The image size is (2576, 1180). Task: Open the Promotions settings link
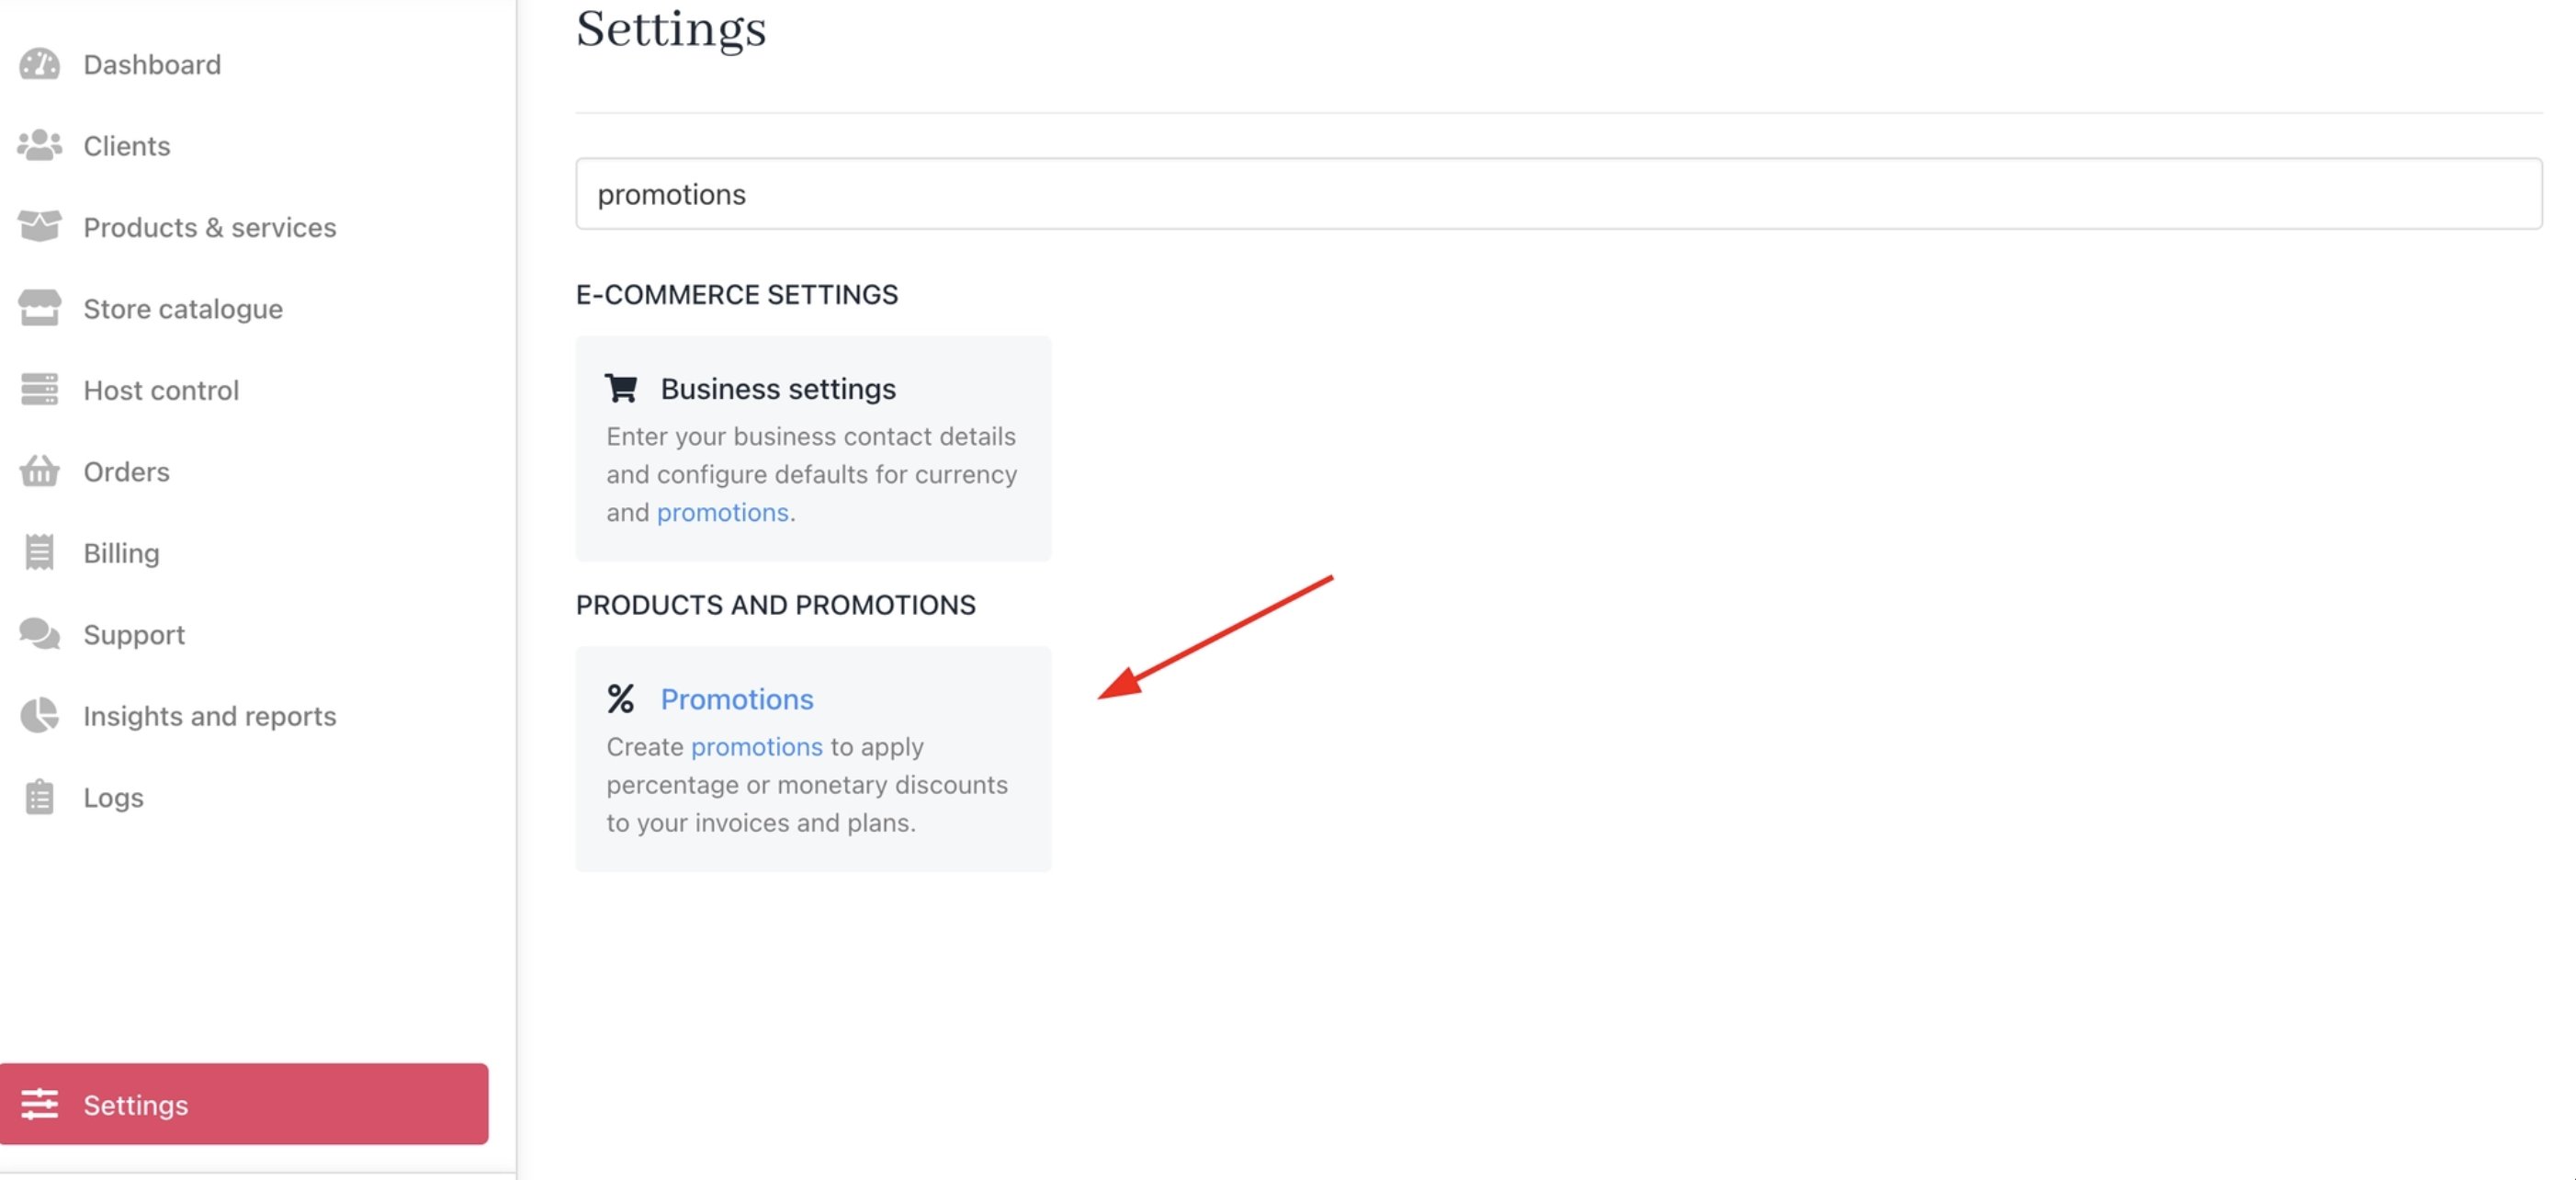coord(737,699)
